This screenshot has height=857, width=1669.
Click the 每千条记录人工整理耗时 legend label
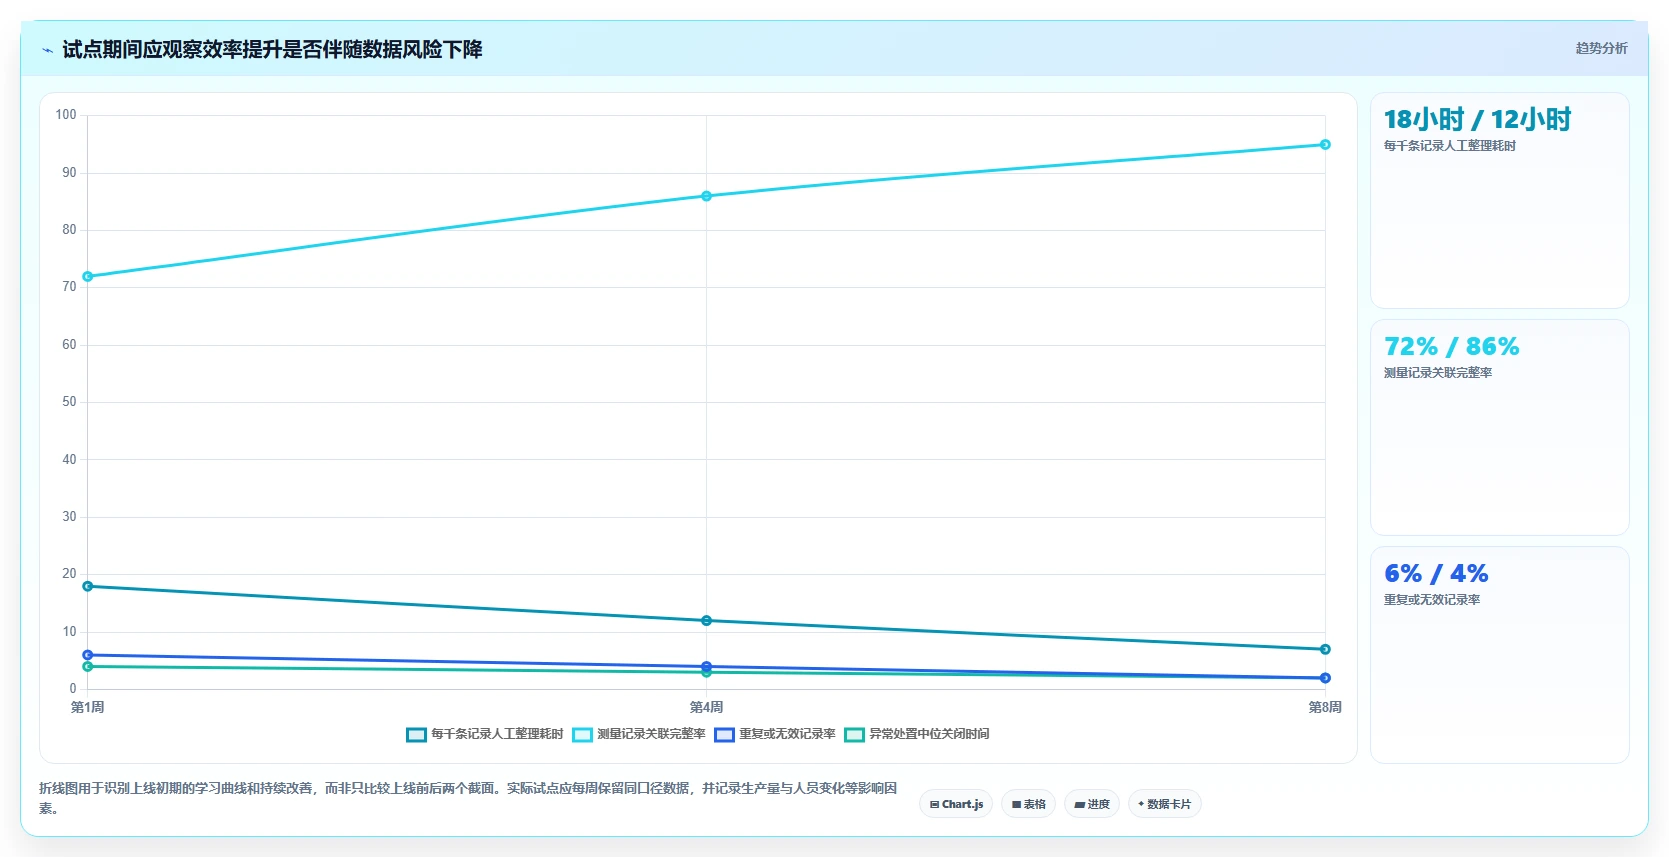pyautogui.click(x=497, y=734)
